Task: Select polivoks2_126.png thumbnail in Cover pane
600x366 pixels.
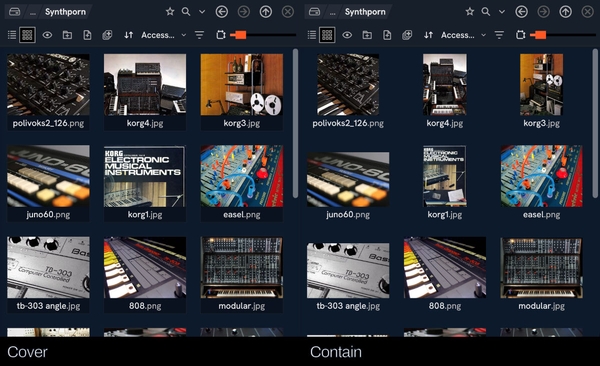Action: 48,85
